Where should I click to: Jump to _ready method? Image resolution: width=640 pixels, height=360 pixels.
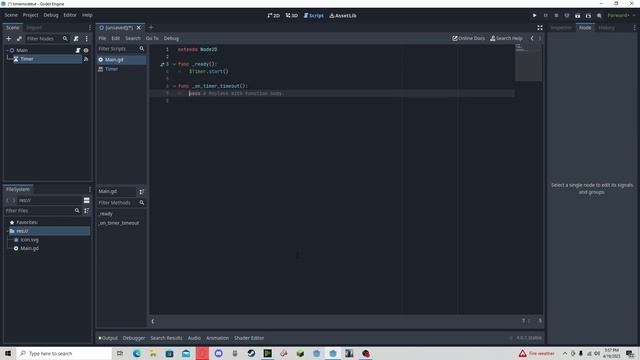[x=105, y=214]
